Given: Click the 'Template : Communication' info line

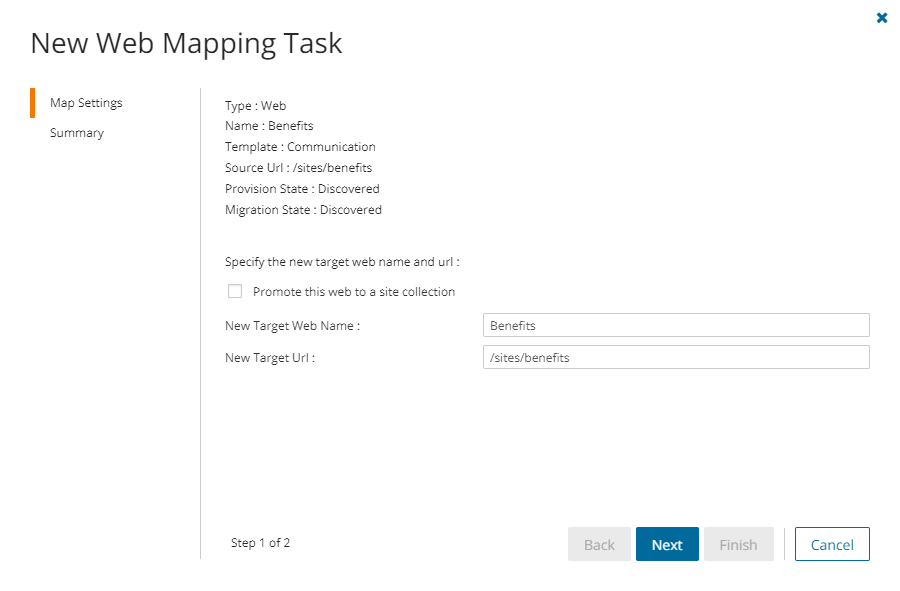Looking at the screenshot, I should point(300,147).
